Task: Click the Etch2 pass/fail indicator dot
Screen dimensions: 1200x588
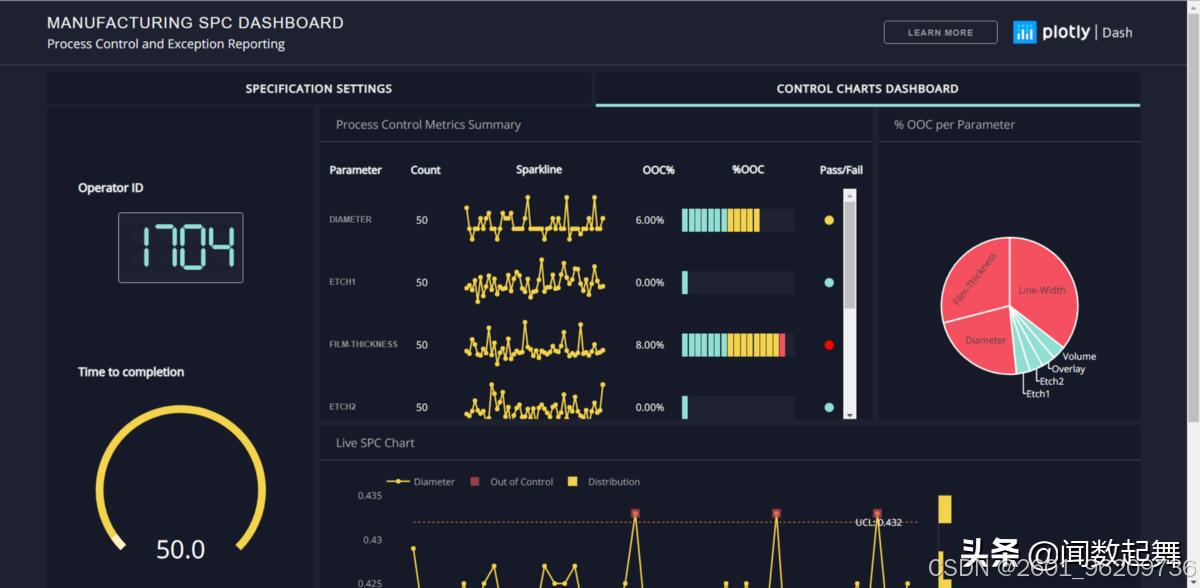Action: tap(829, 407)
